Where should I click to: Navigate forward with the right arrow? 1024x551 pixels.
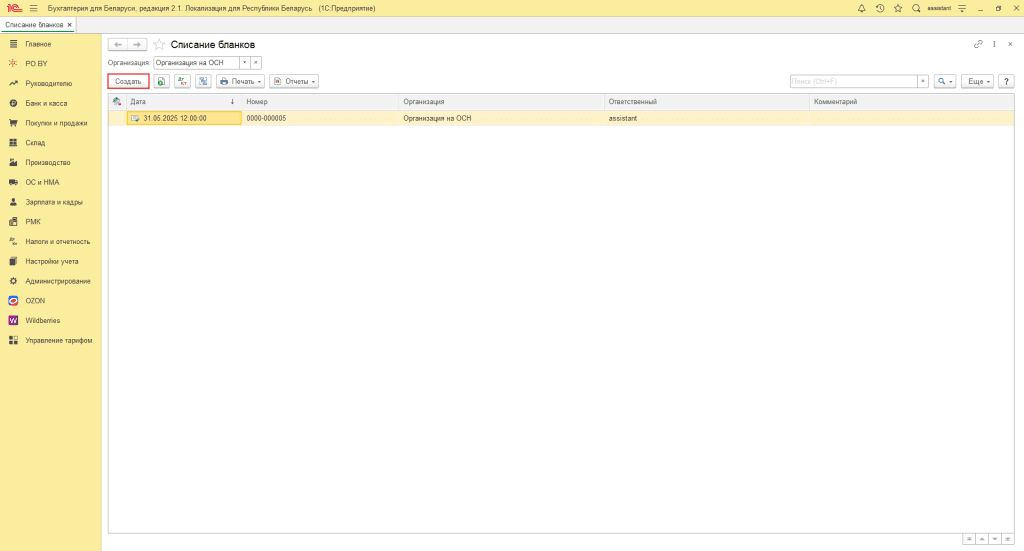[137, 44]
